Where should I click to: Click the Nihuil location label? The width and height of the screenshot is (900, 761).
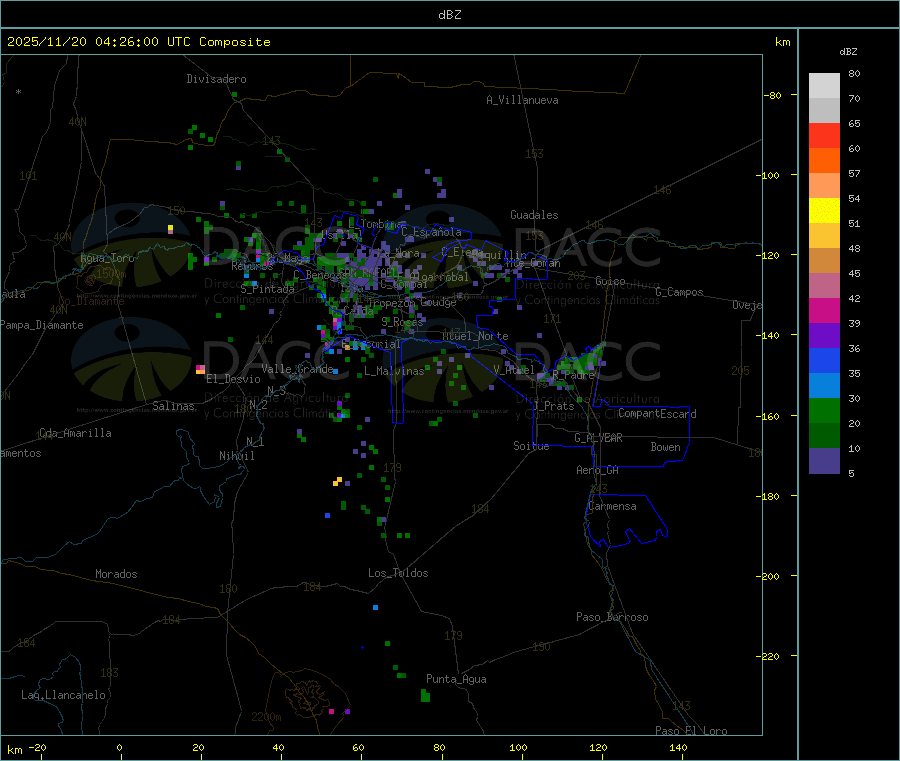[x=237, y=456]
